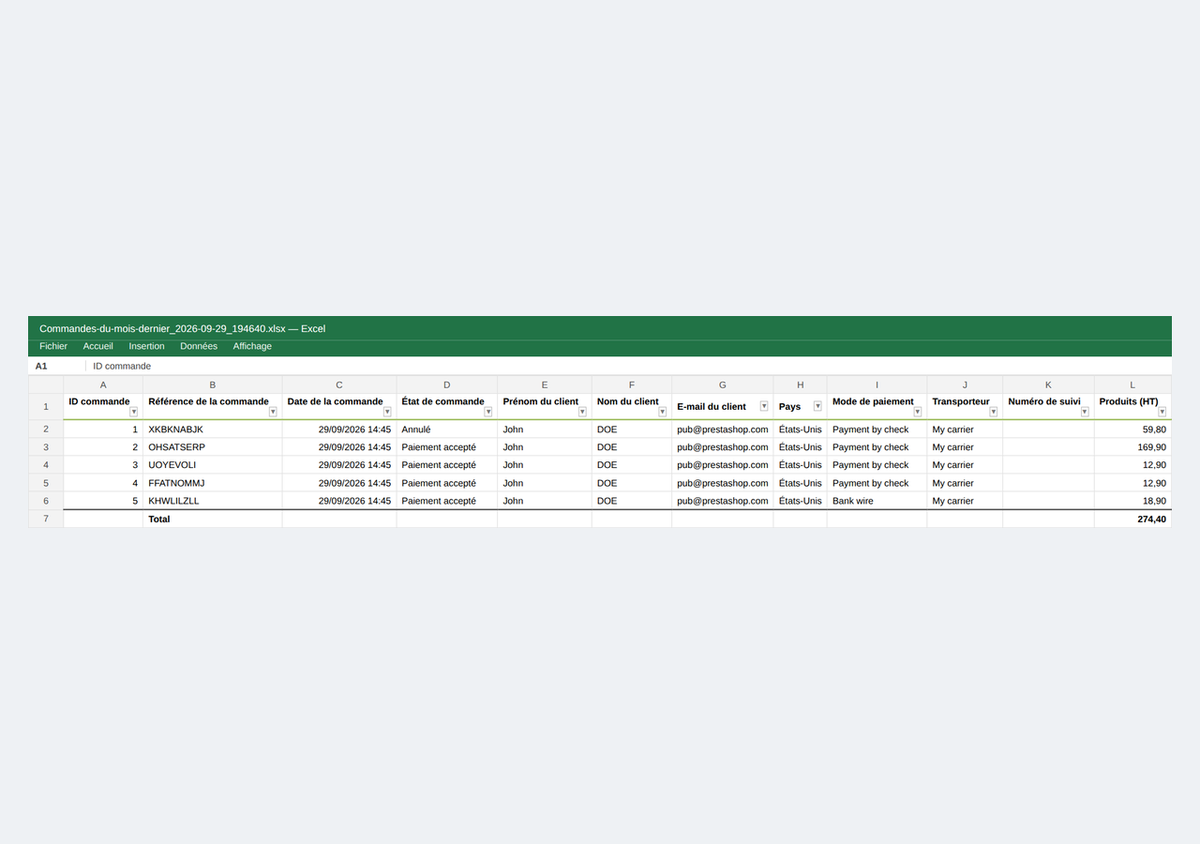
Task: Open filter dropdown for État de commande
Action: pyautogui.click(x=488, y=412)
